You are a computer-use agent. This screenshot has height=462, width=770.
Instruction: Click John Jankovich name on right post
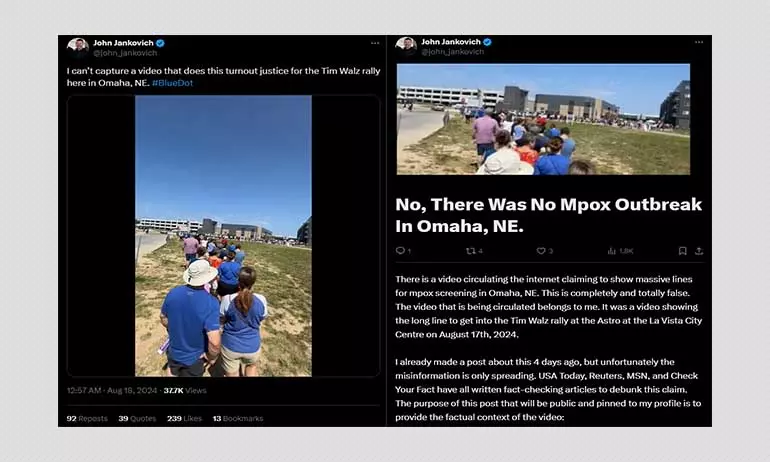[450, 42]
